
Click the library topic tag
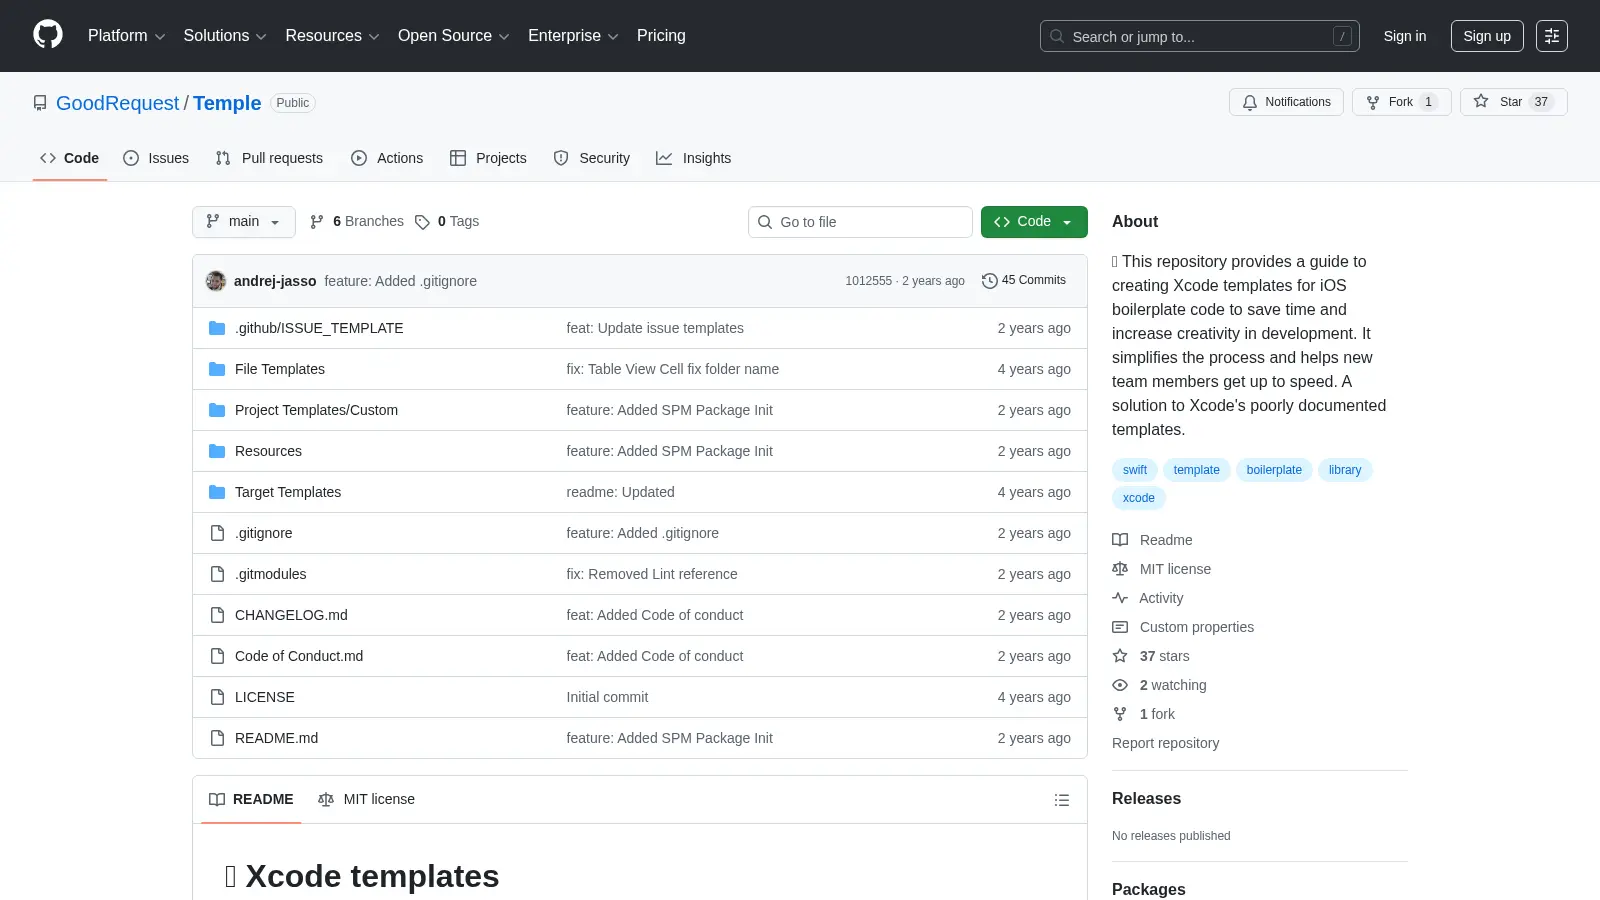(1345, 470)
